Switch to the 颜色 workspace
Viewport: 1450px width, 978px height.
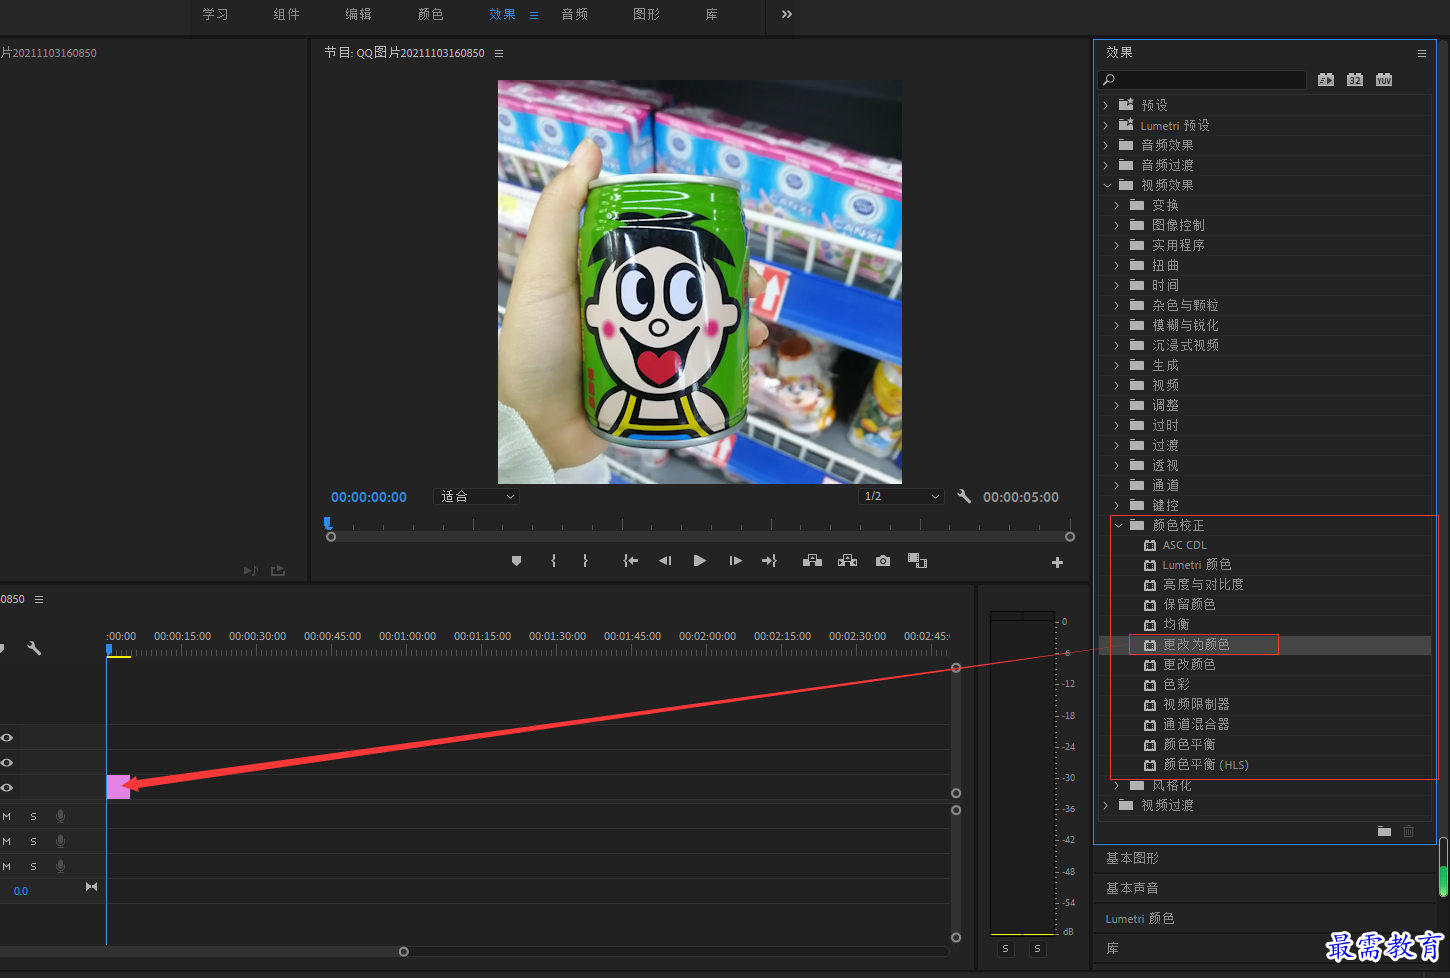coord(430,14)
